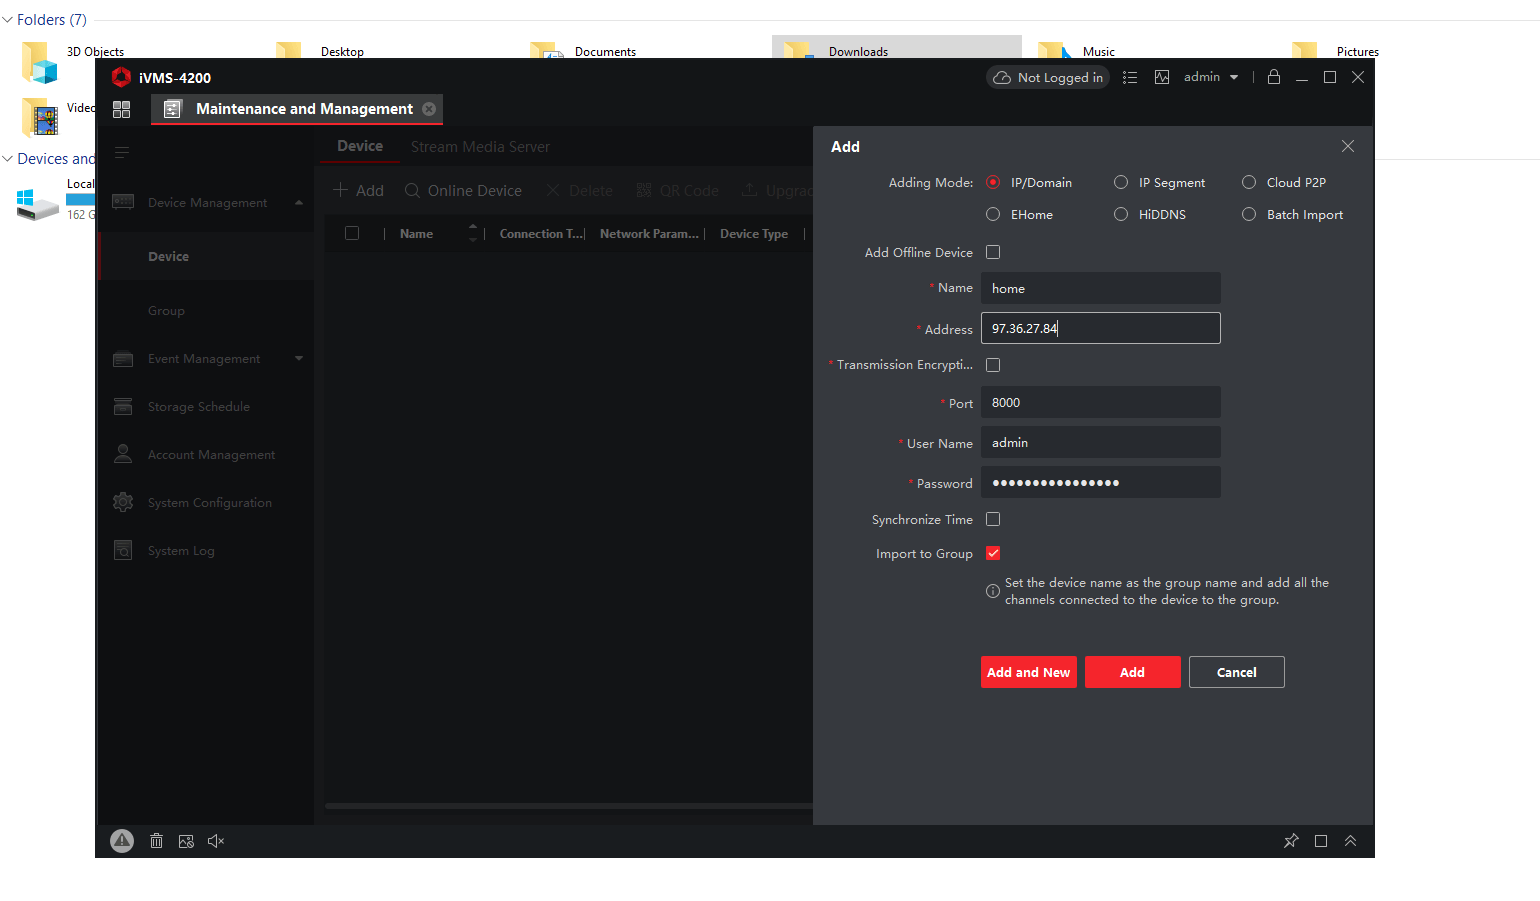Screen dimensions: 1540x901
Task: Switch to the Device tab
Action: coord(360,146)
